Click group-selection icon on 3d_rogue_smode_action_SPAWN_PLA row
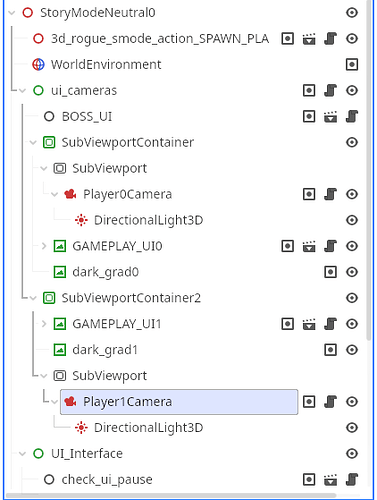The image size is (377, 500). point(288,39)
